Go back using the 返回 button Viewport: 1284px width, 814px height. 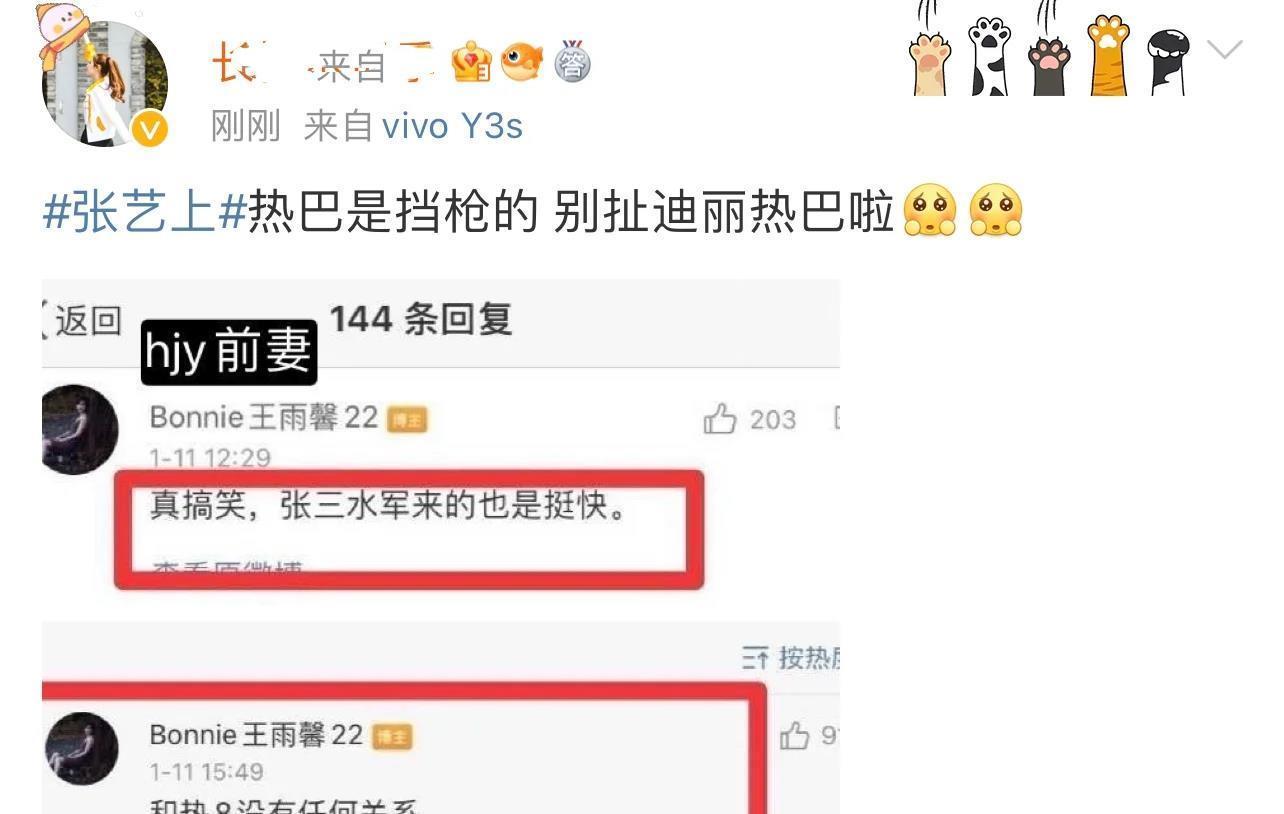82,320
